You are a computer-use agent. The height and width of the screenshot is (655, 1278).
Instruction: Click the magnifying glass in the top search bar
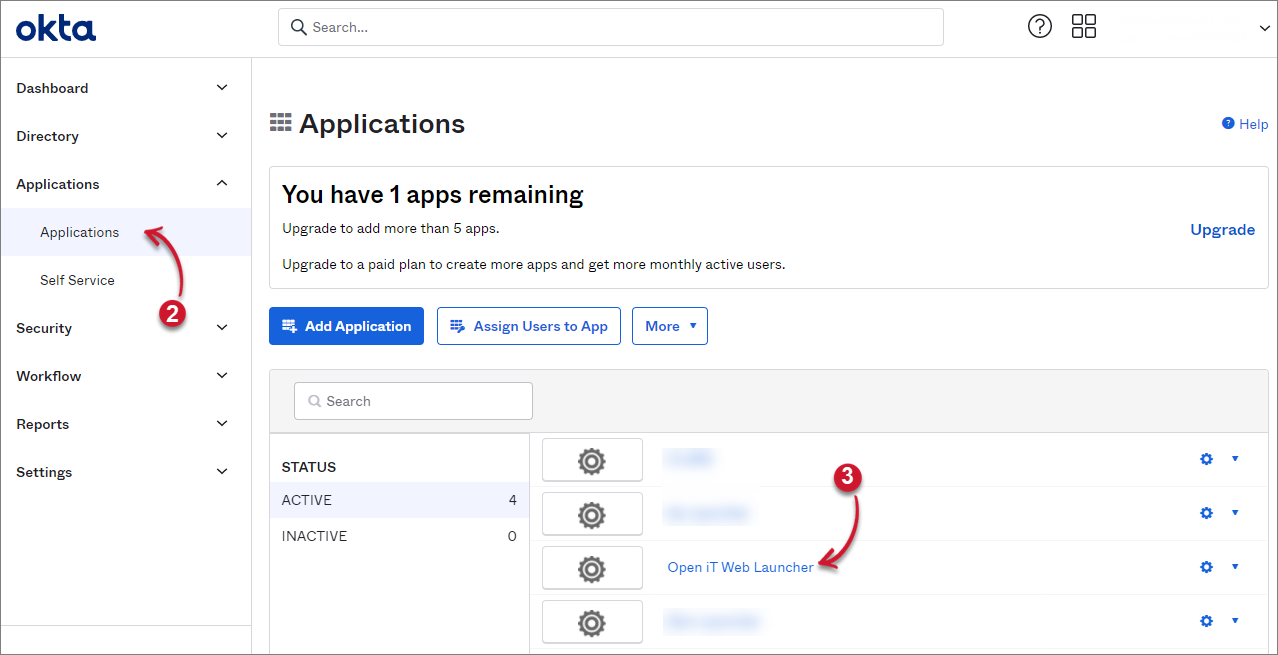click(299, 27)
